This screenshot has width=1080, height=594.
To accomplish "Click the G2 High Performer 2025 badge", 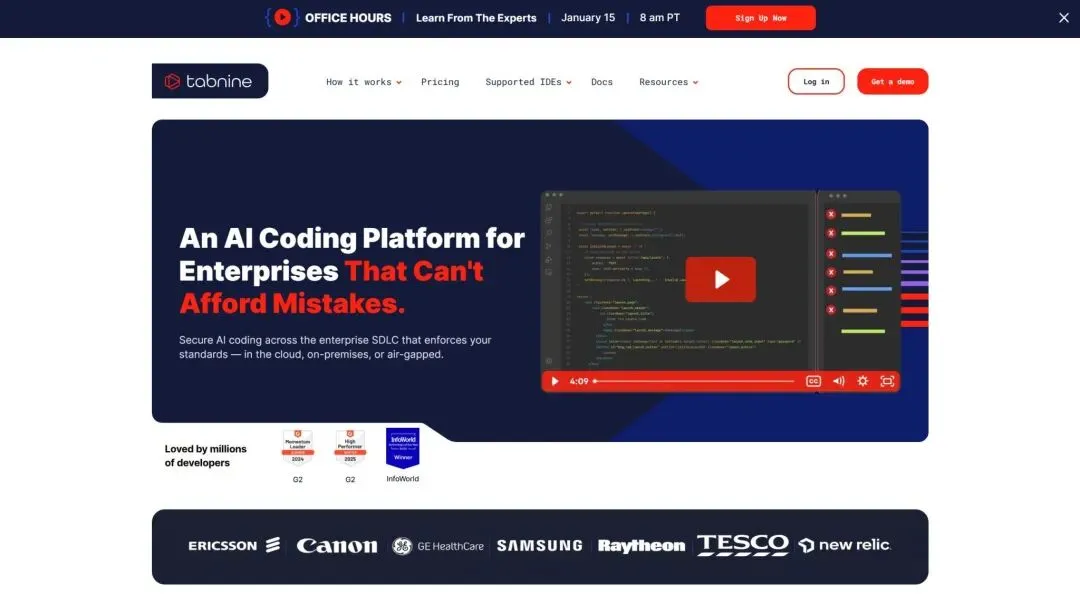I will (x=350, y=448).
